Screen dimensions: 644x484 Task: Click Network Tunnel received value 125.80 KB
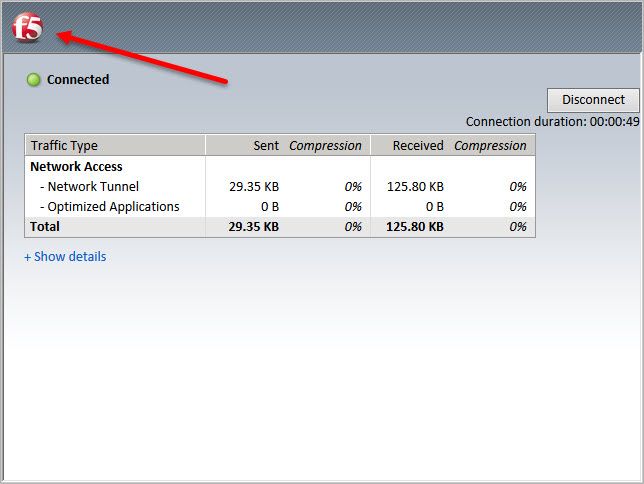coord(415,187)
